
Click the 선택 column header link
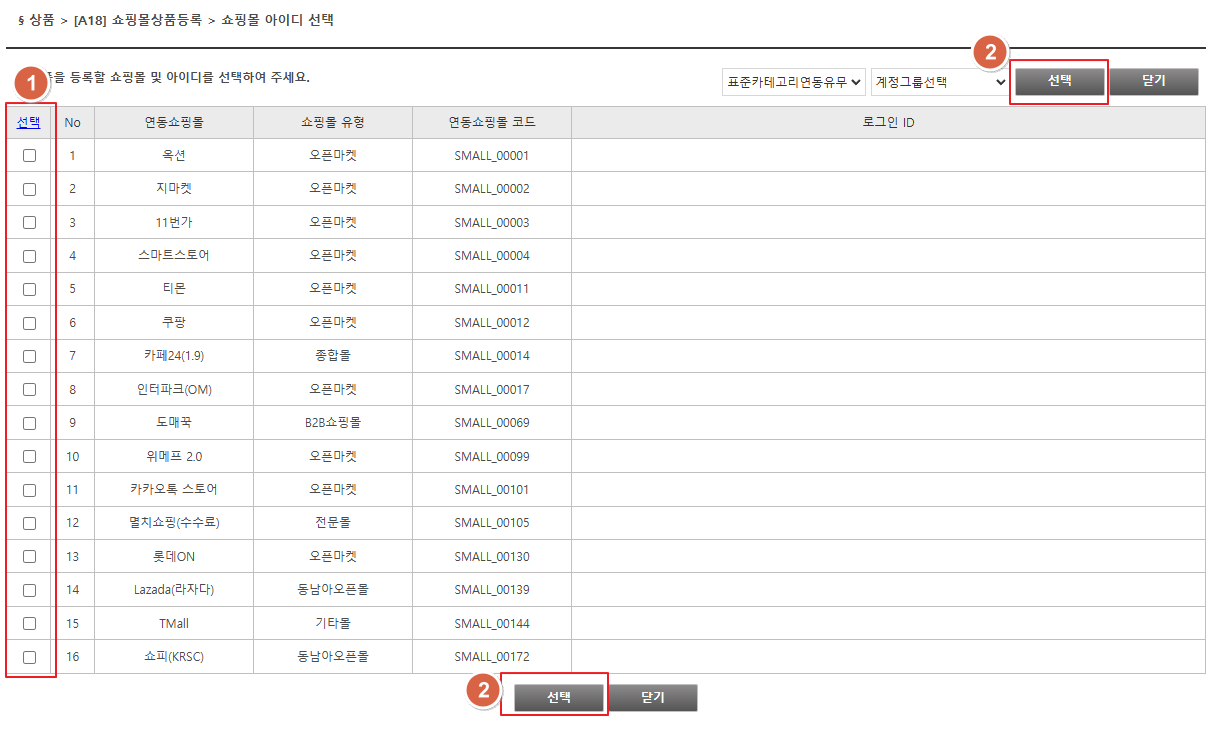coord(29,122)
